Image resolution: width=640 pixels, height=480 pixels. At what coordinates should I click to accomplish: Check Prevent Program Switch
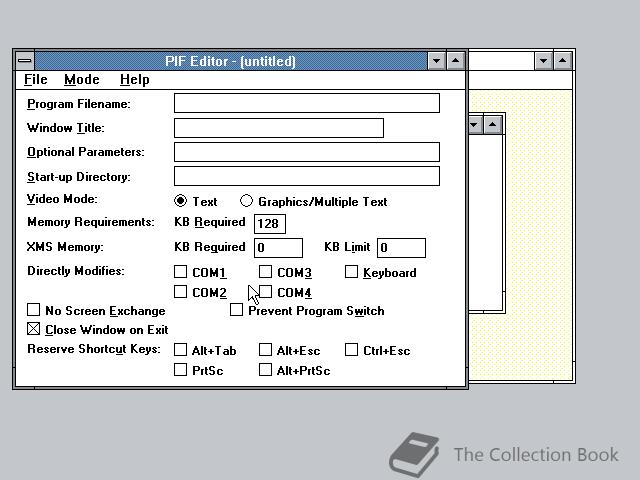pyautogui.click(x=236, y=310)
